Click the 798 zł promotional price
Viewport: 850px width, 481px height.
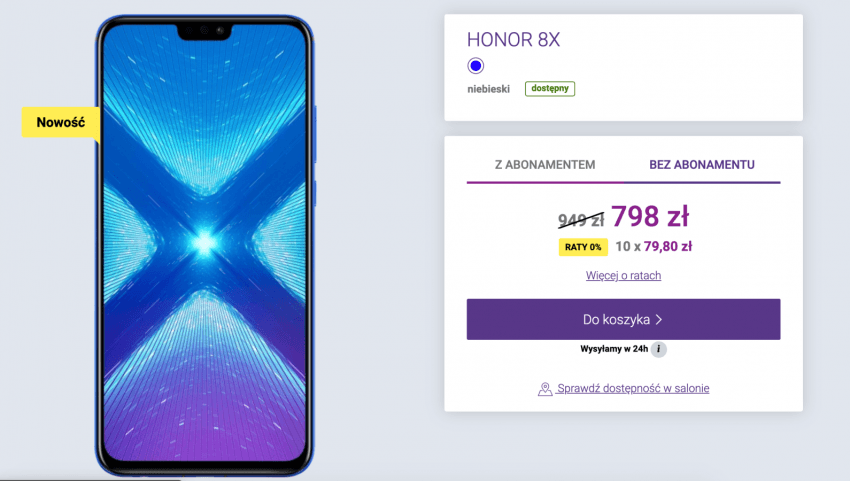coord(650,216)
